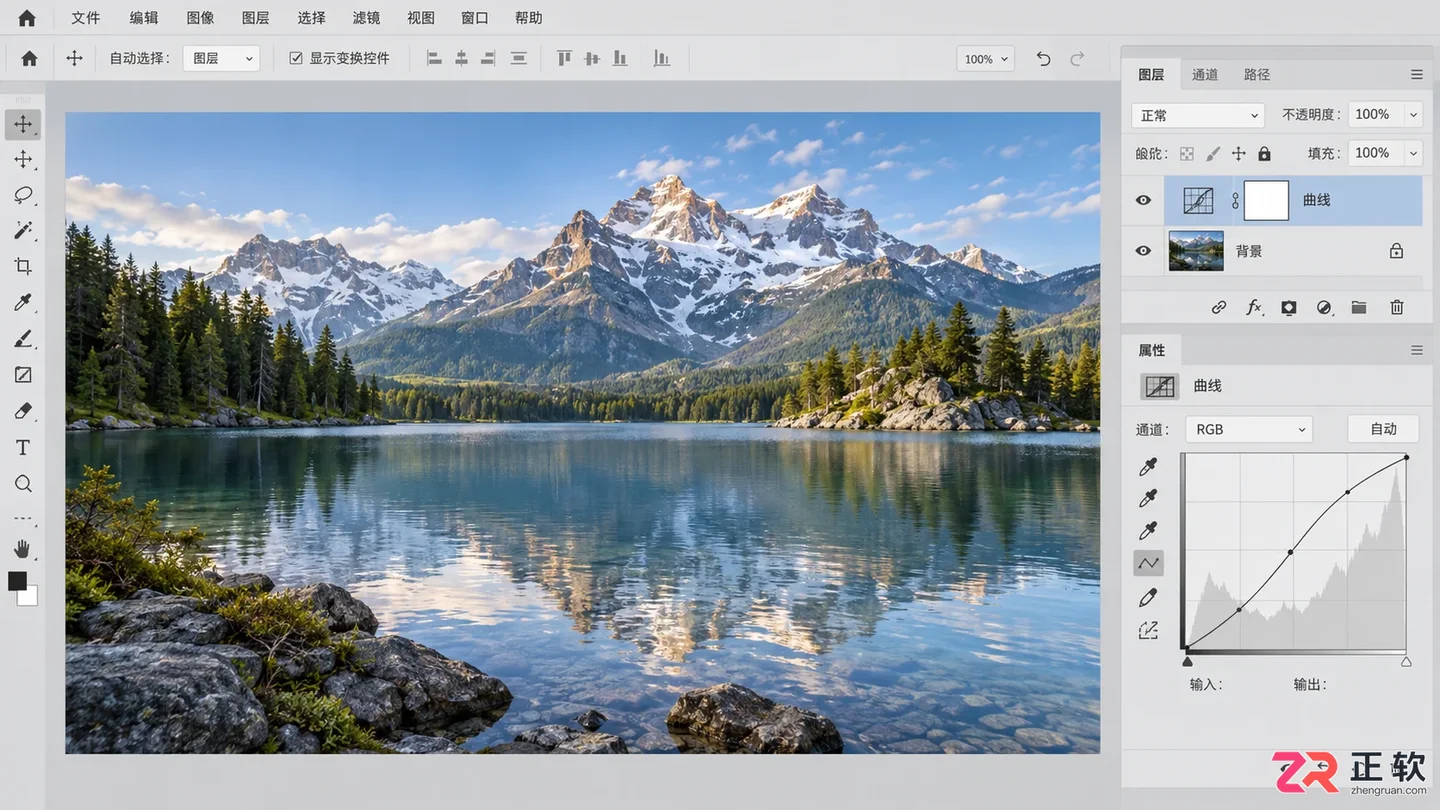The width and height of the screenshot is (1440, 810).
Task: Click the home button in the options bar
Action: click(29, 59)
